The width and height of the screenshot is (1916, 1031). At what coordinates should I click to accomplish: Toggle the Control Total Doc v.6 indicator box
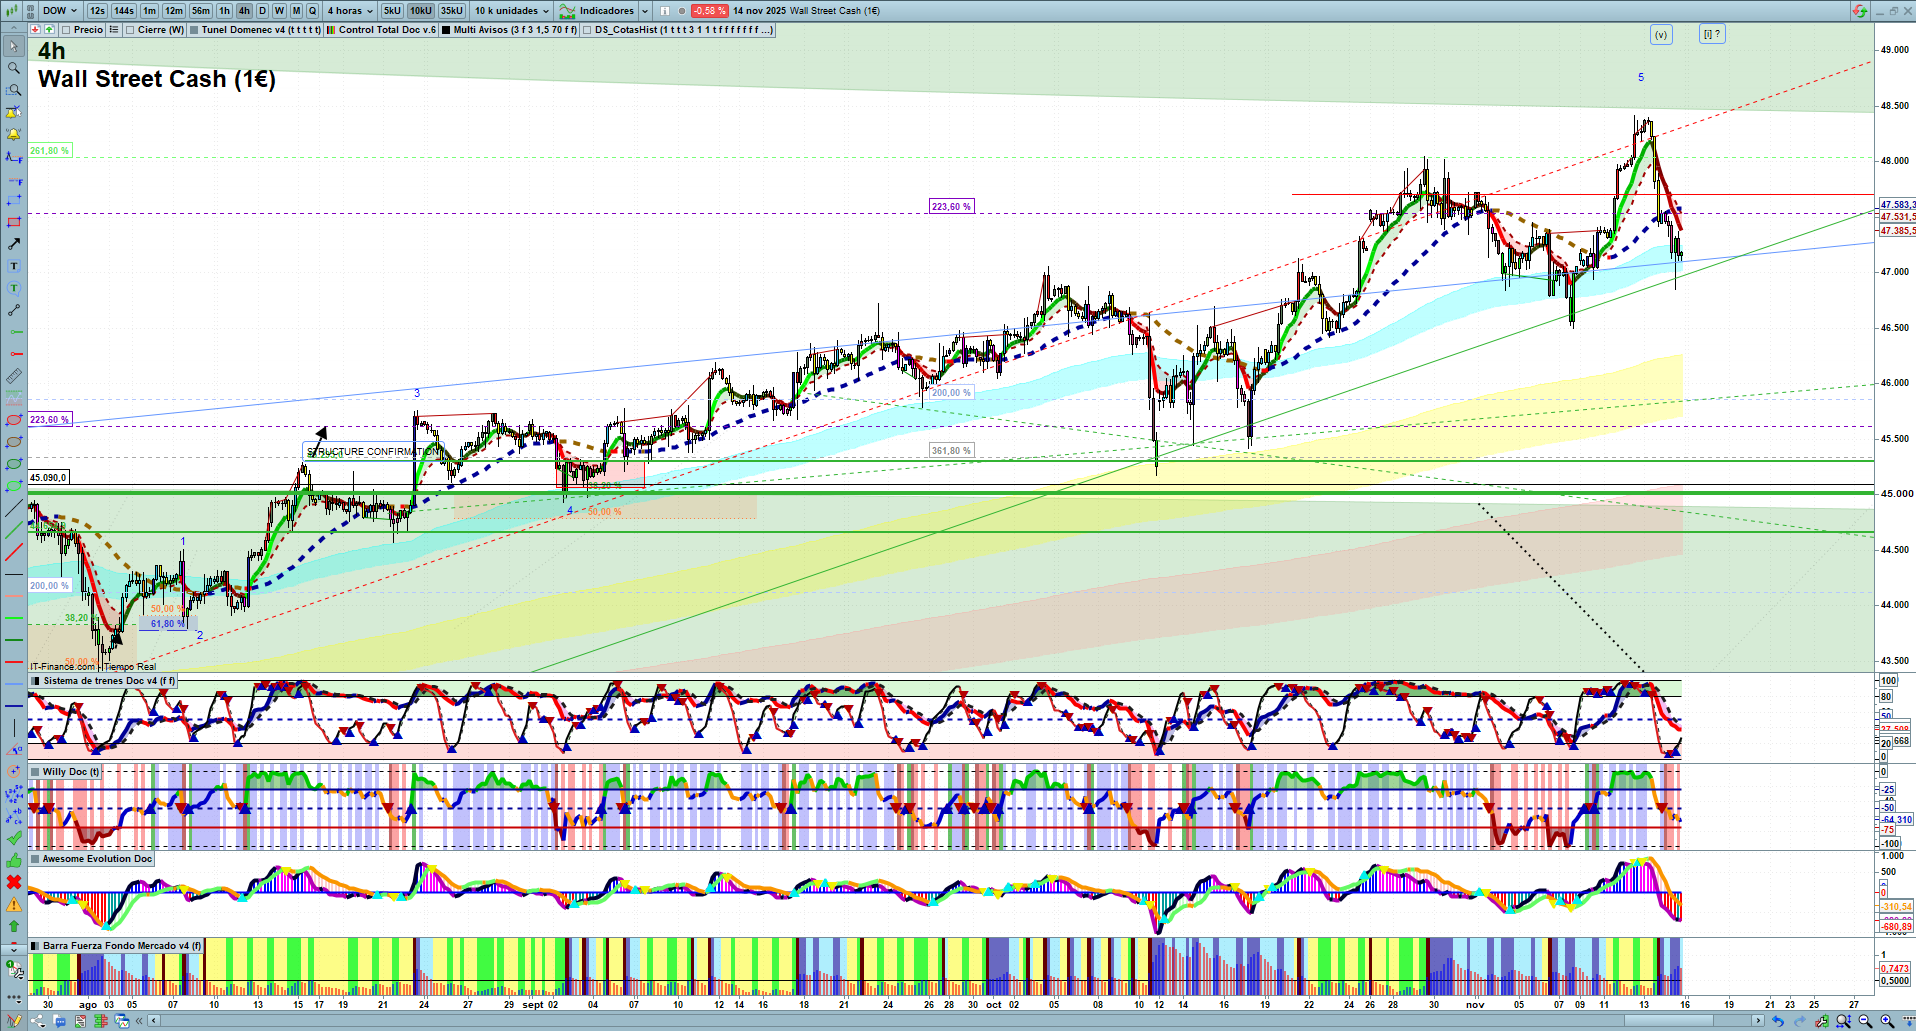tap(331, 30)
